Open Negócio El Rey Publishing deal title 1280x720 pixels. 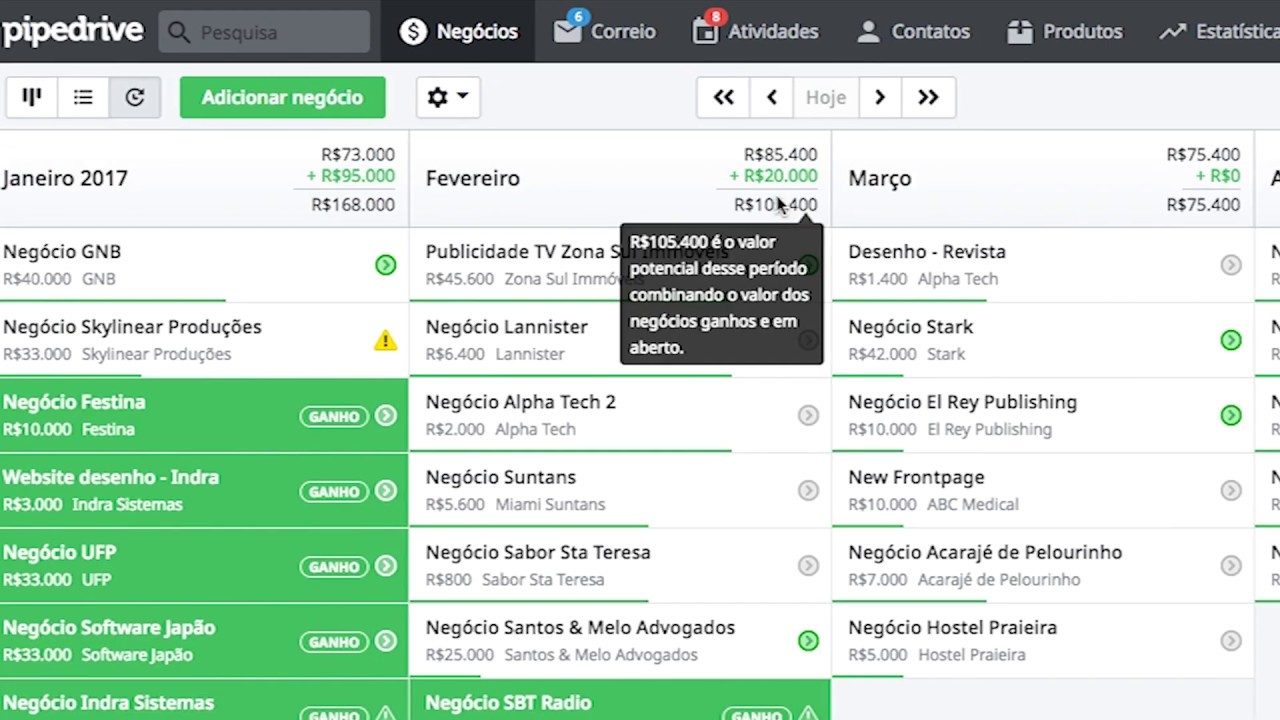[x=963, y=402]
